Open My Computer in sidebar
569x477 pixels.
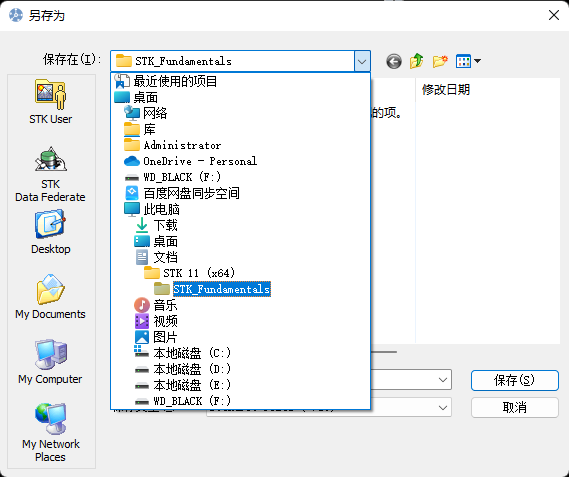click(x=51, y=362)
